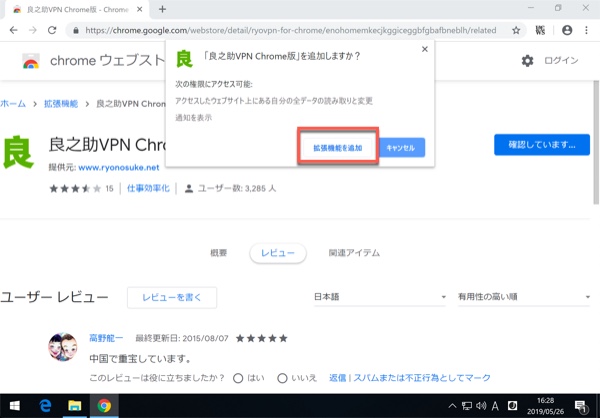Close the 良之助VPN Chrome版 tab
The image size is (600, 418).
140,9
